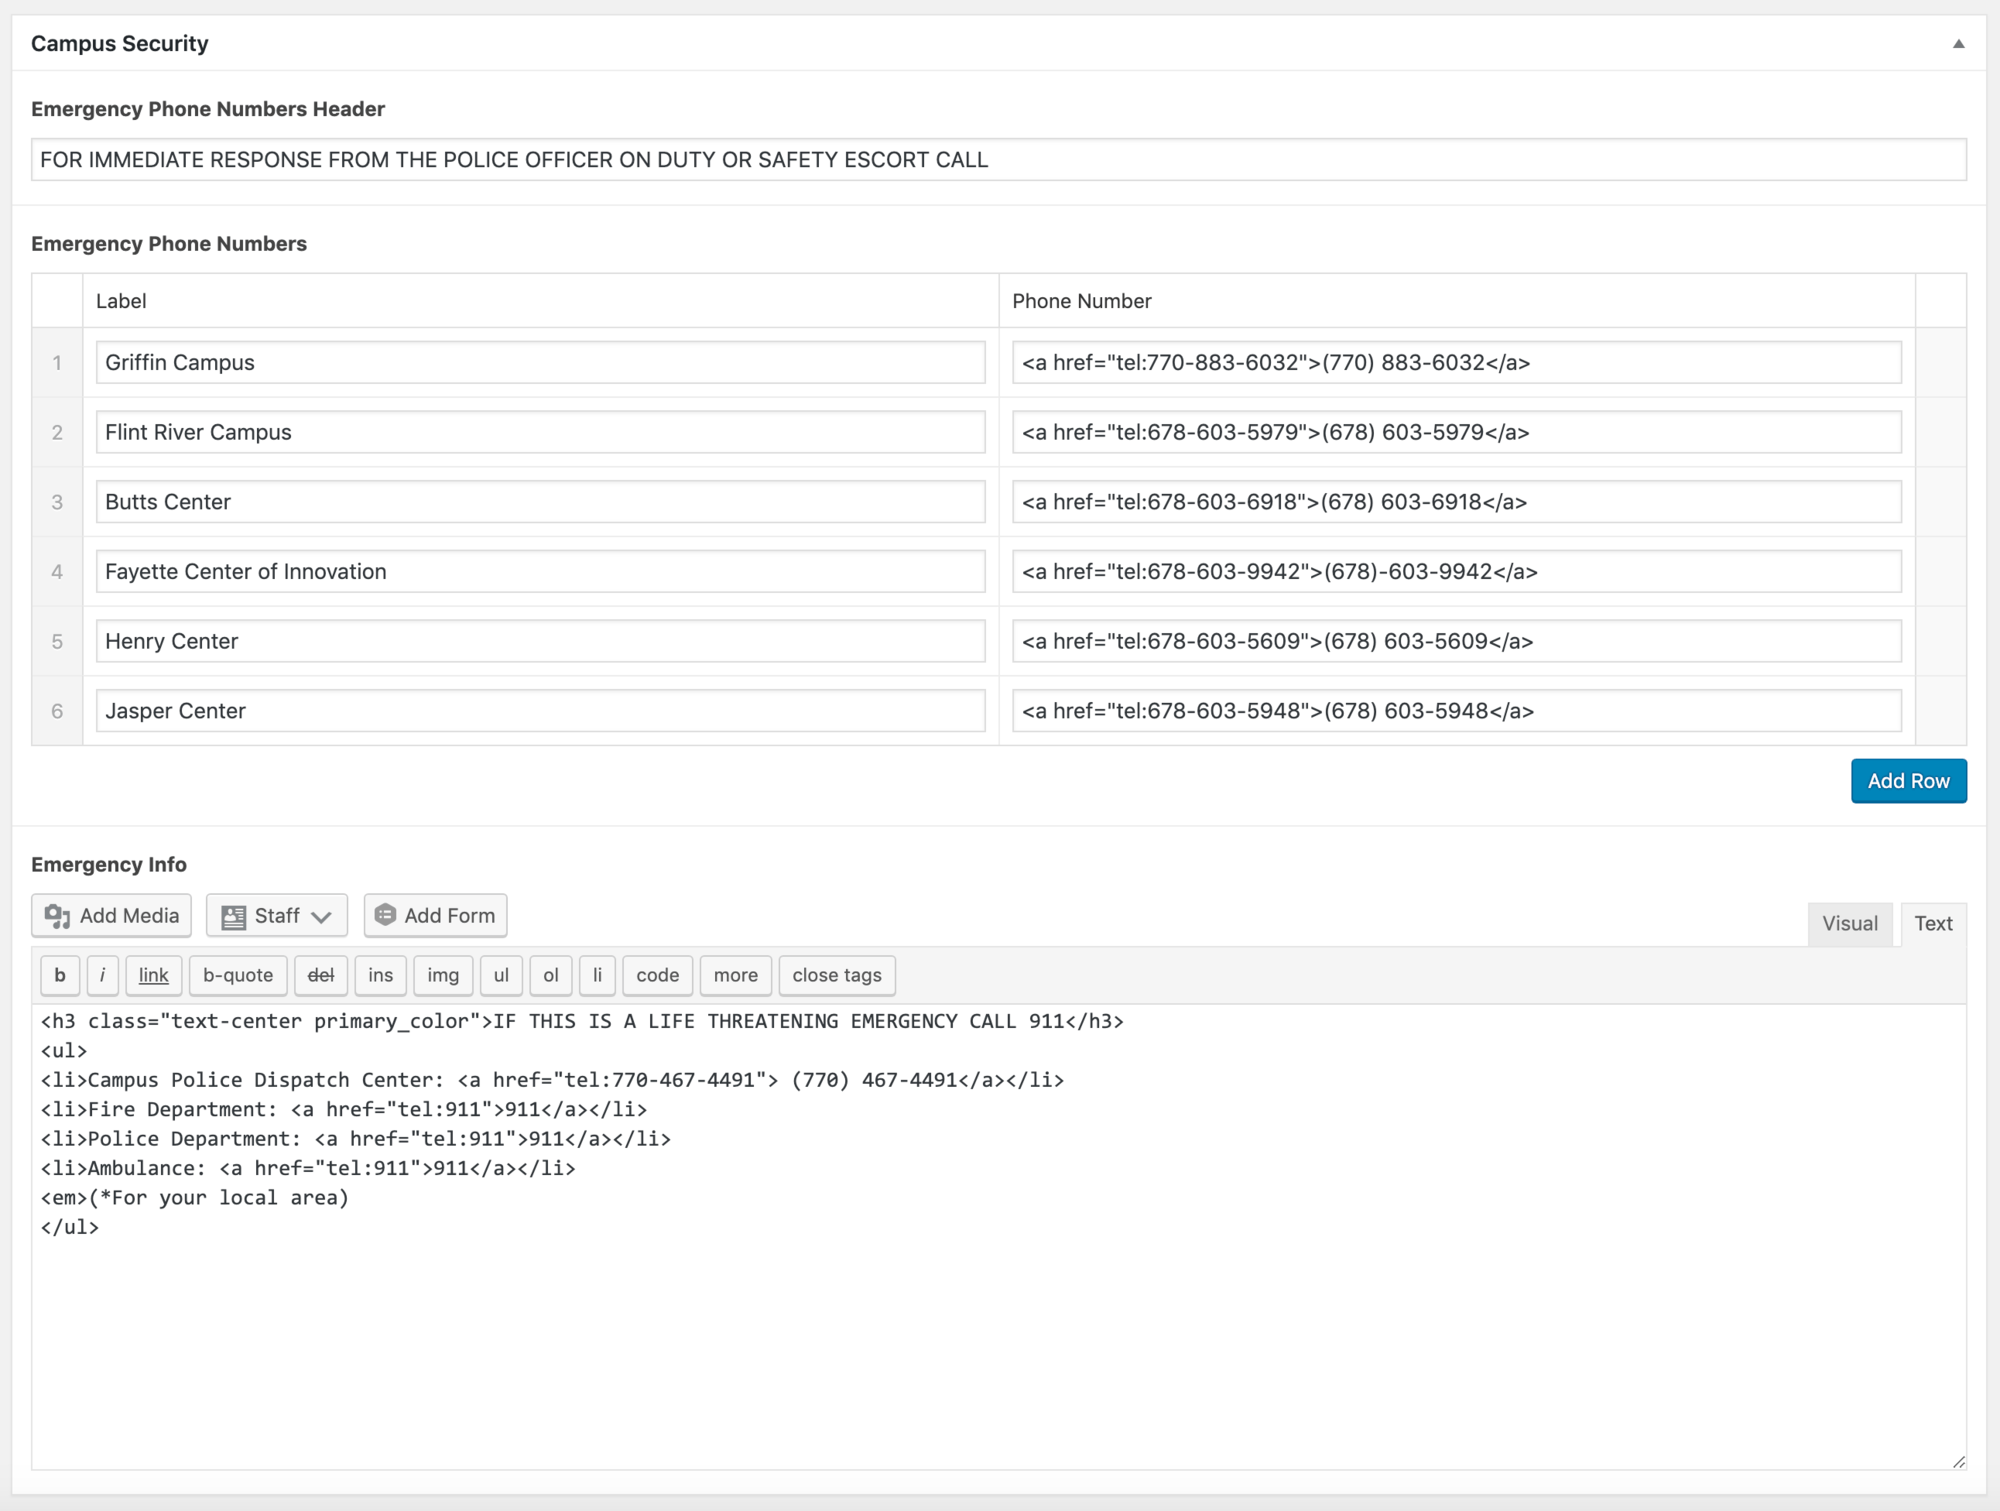Collapse the Campus Security panel arrow
Image resolution: width=2000 pixels, height=1511 pixels.
1958,44
